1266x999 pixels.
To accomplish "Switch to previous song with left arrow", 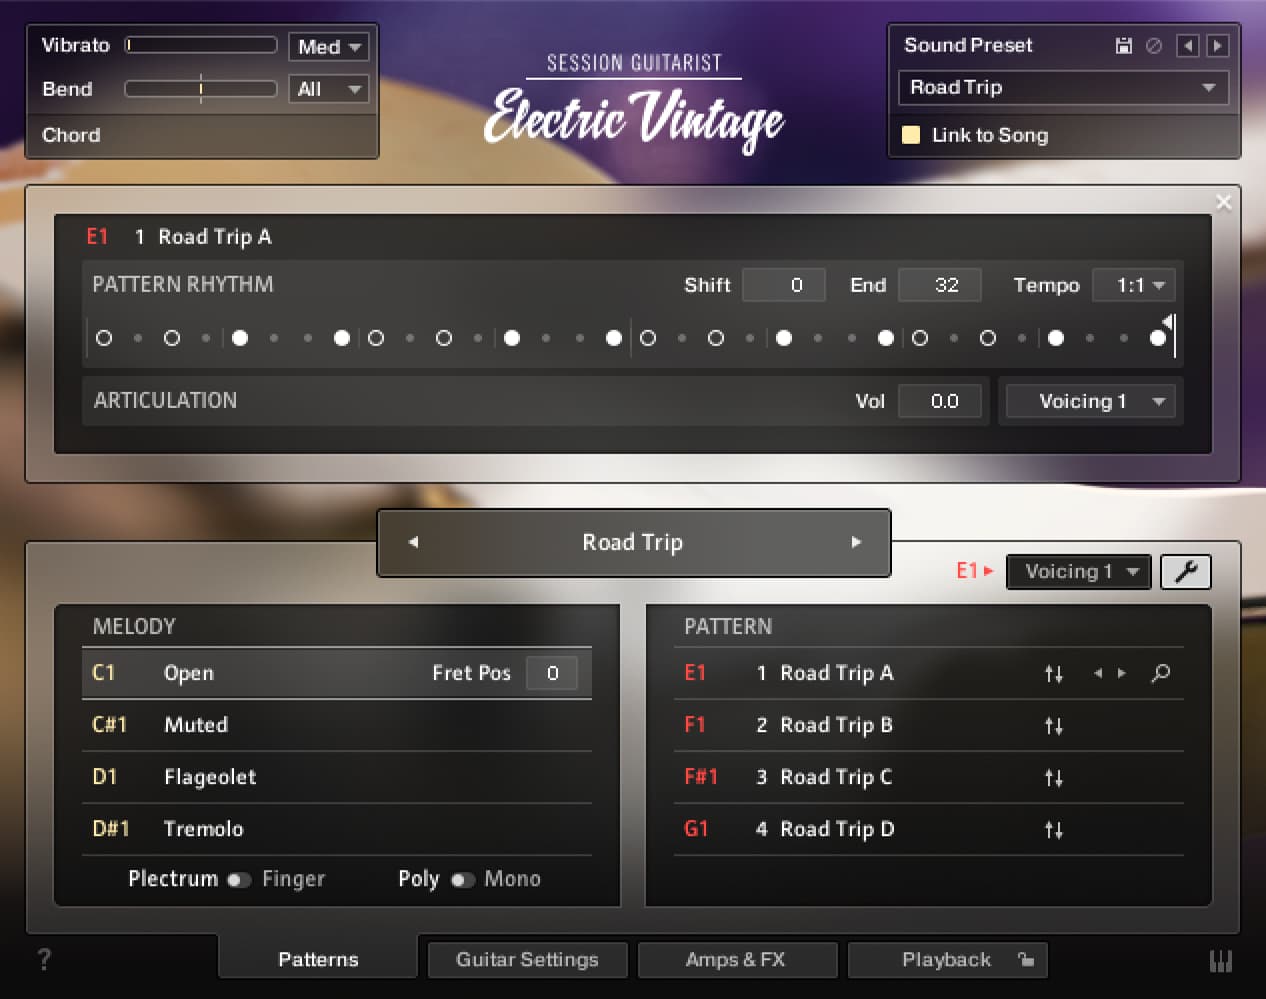I will 413,542.
